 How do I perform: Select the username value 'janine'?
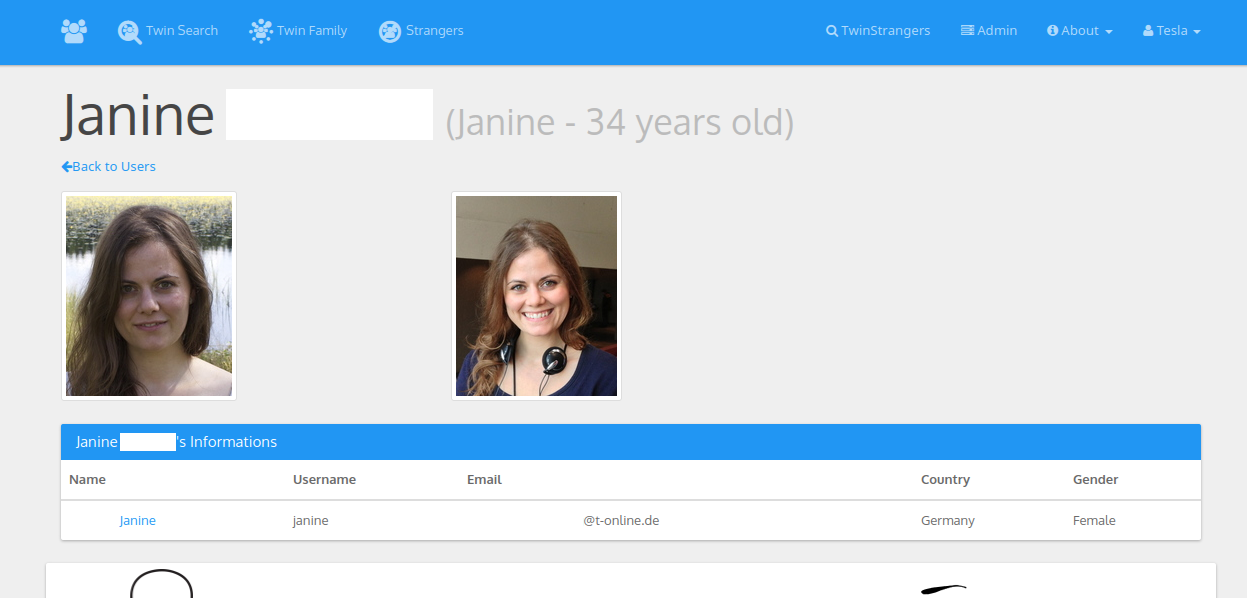[x=311, y=521]
